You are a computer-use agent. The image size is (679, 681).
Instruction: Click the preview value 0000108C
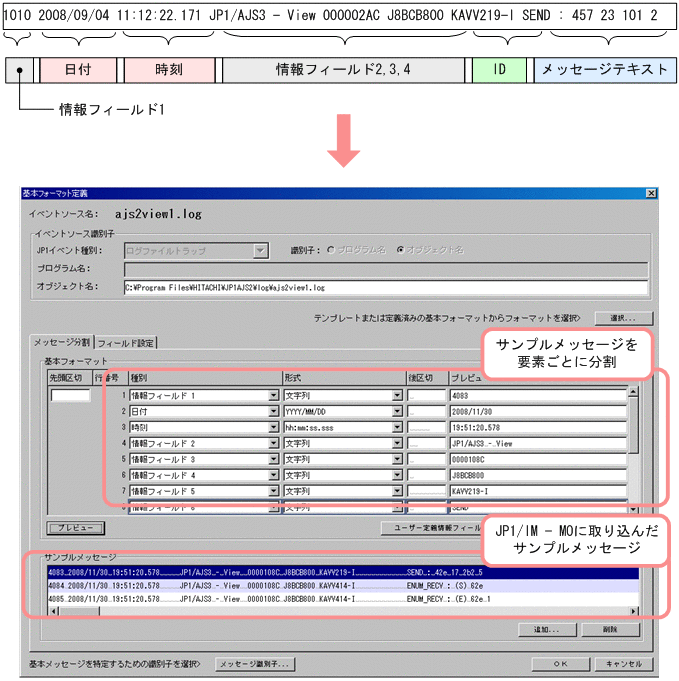click(538, 459)
